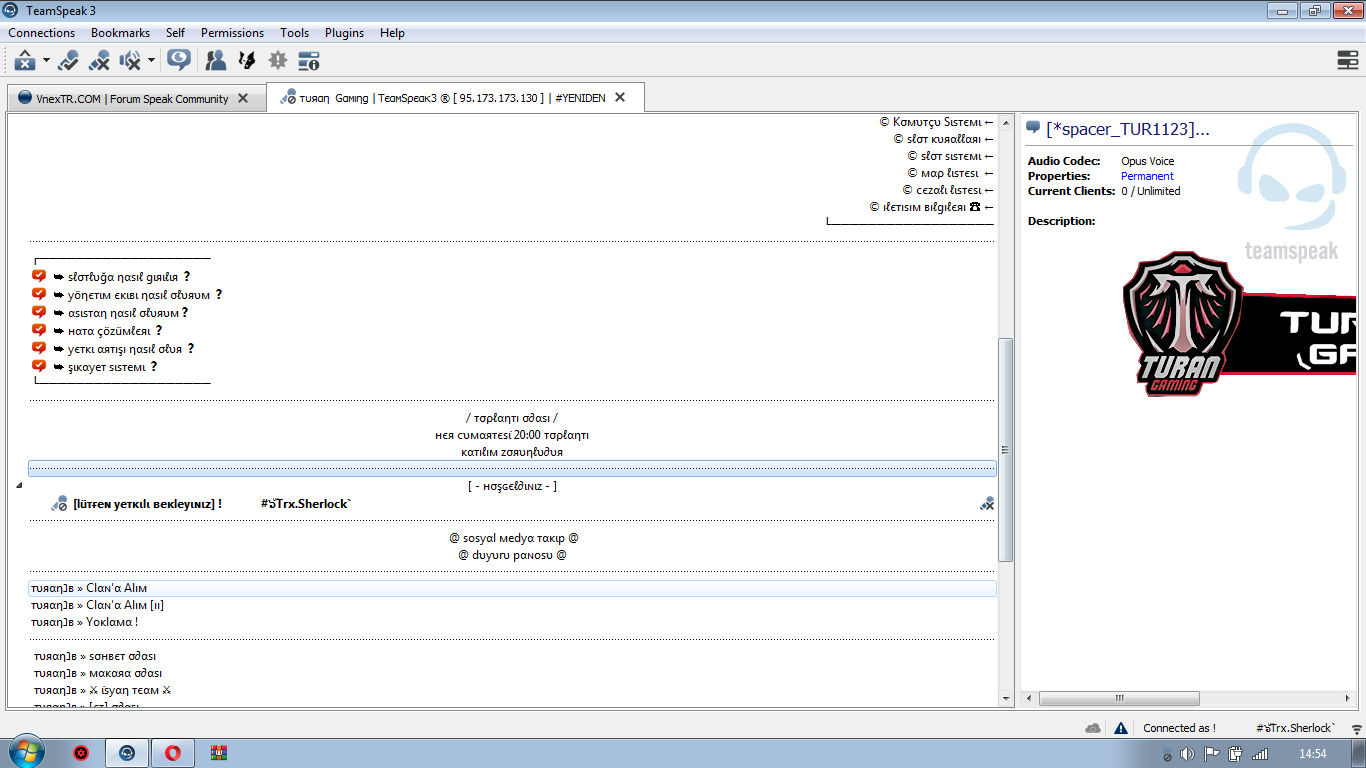
Task: Click the Permanent properties link
Action: click(x=1147, y=176)
